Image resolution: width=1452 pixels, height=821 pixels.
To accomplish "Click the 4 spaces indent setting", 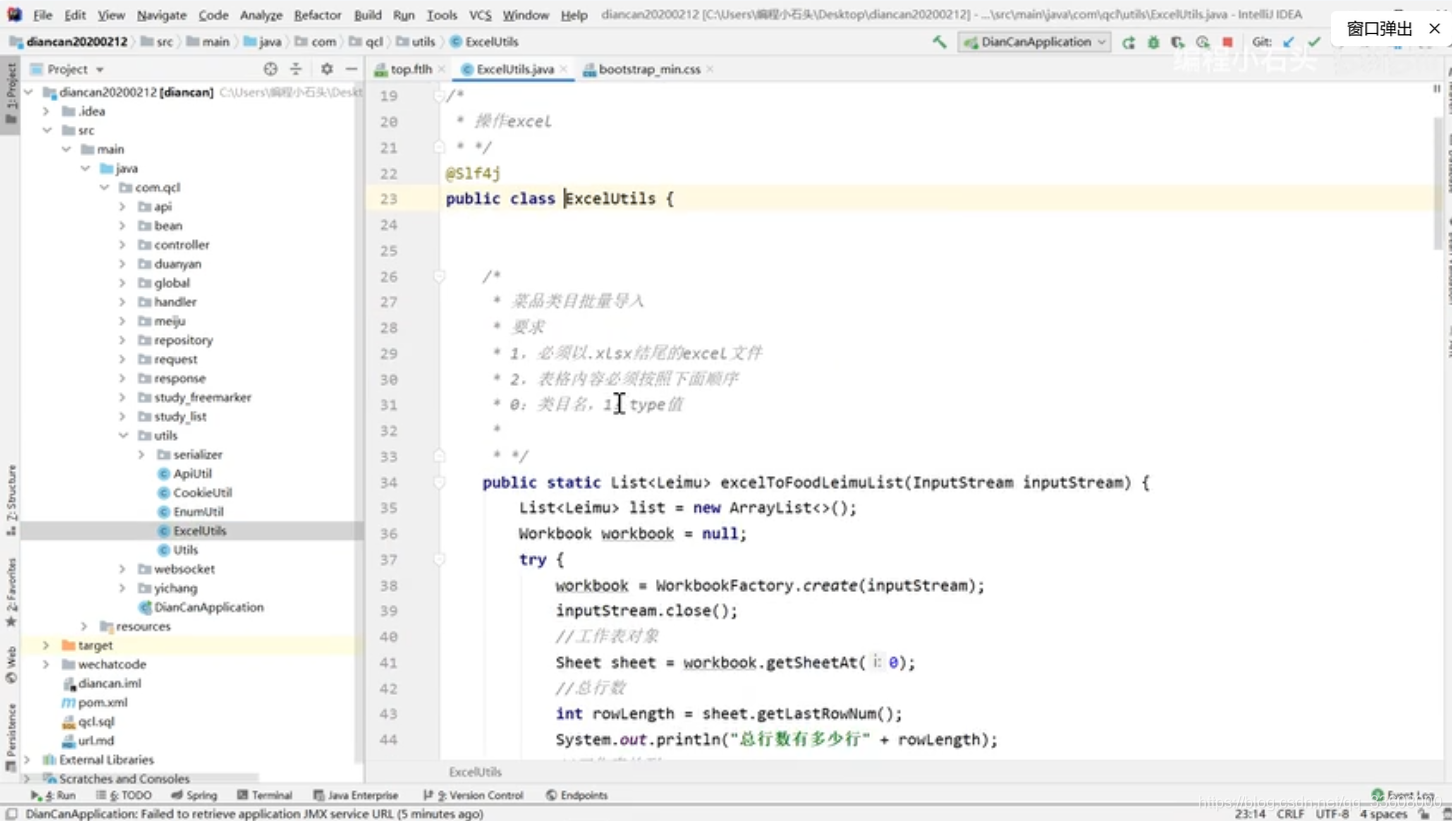I will [1384, 814].
